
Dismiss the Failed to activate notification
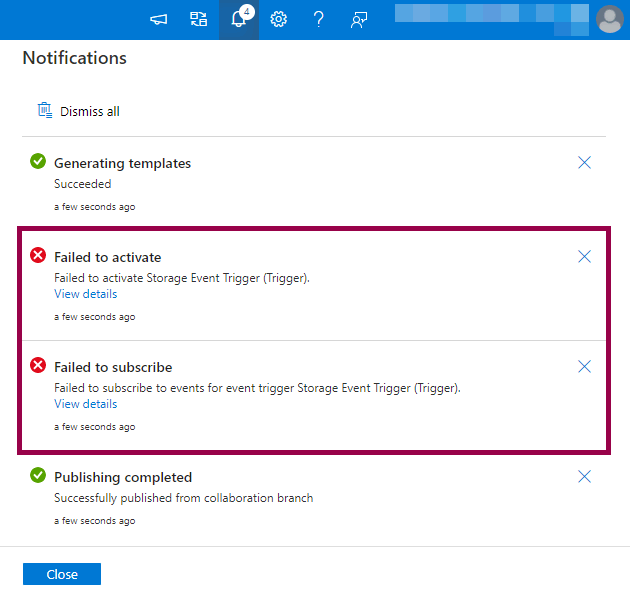[x=585, y=257]
